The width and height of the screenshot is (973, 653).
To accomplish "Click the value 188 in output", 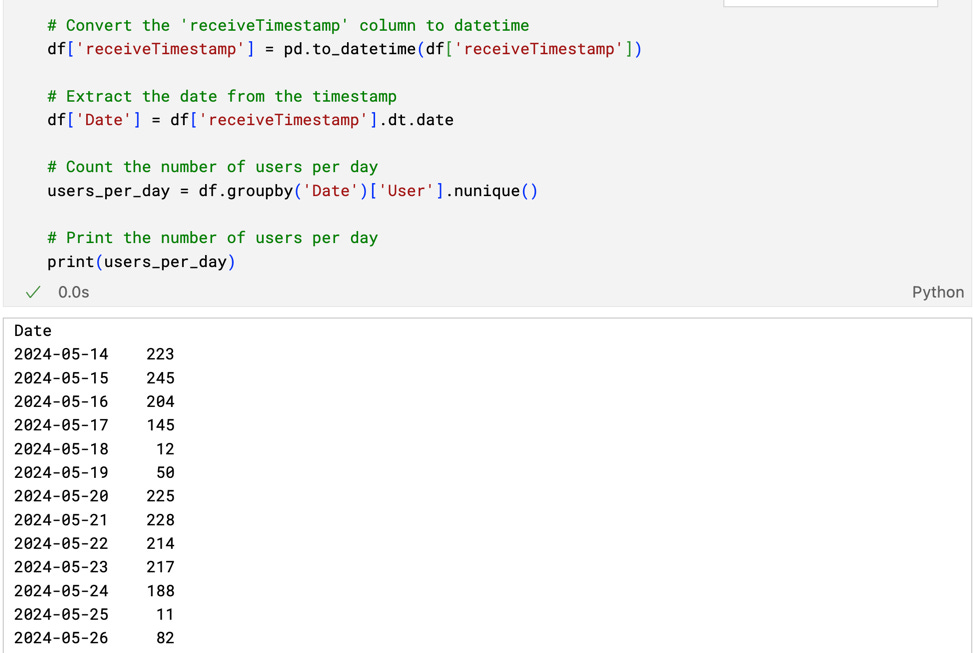I will tap(160, 591).
